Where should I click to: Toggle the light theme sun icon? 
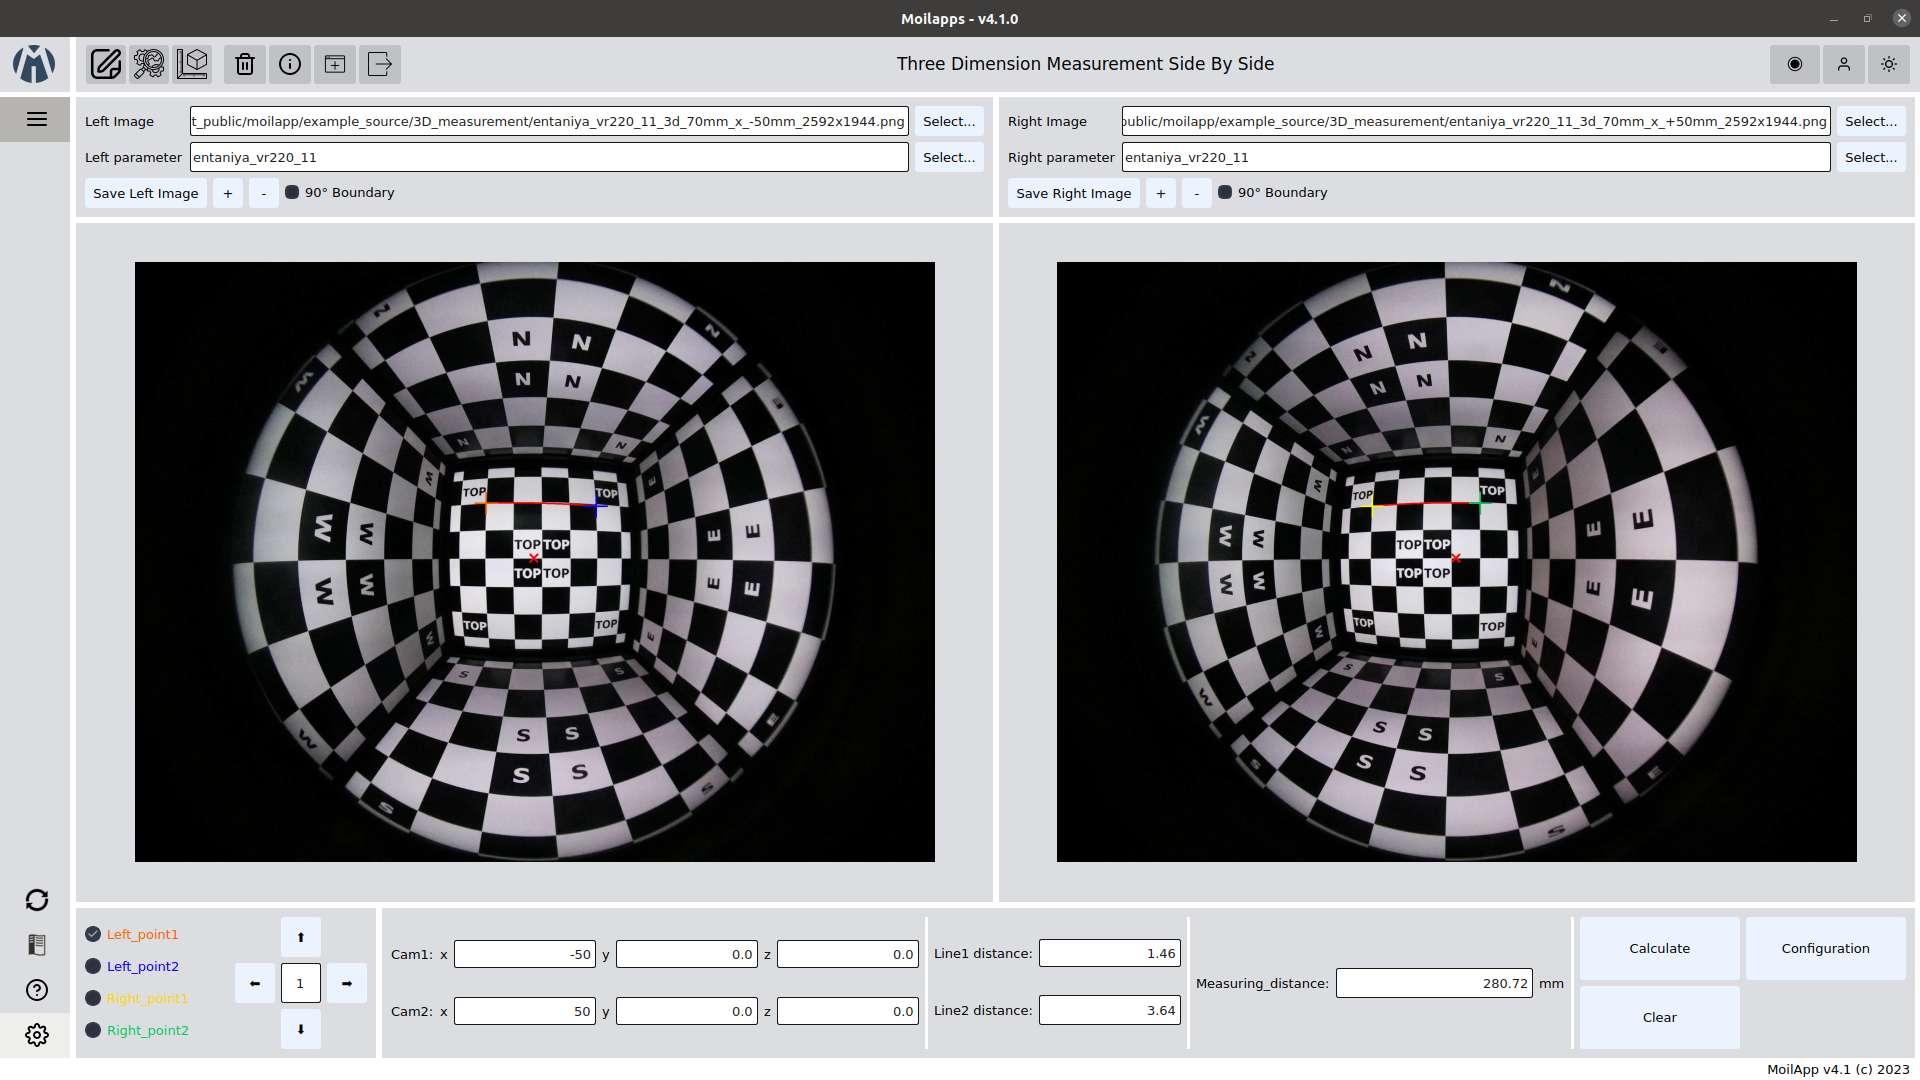[x=1889, y=64]
